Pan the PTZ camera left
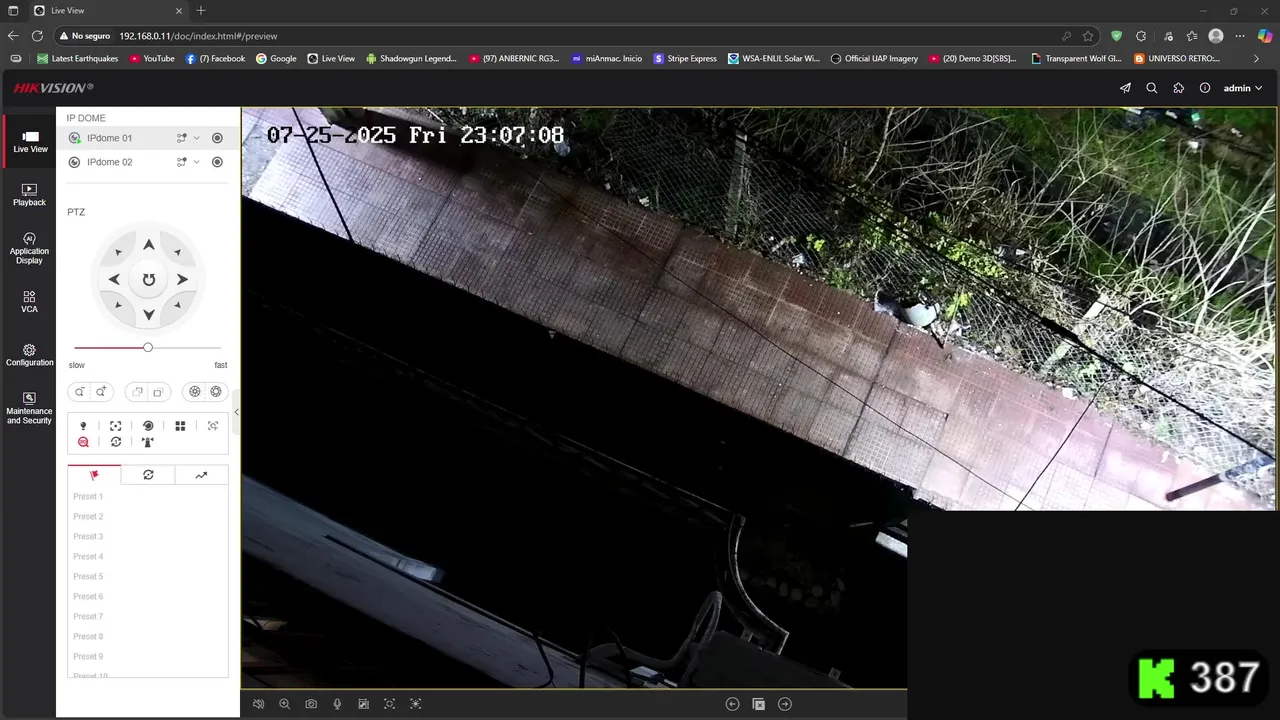 [x=114, y=280]
